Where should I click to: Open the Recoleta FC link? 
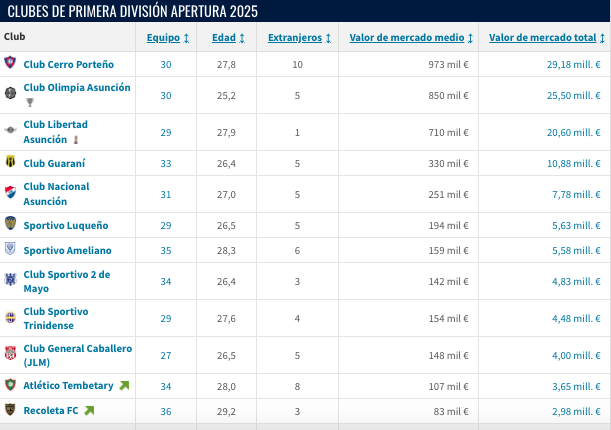51,411
